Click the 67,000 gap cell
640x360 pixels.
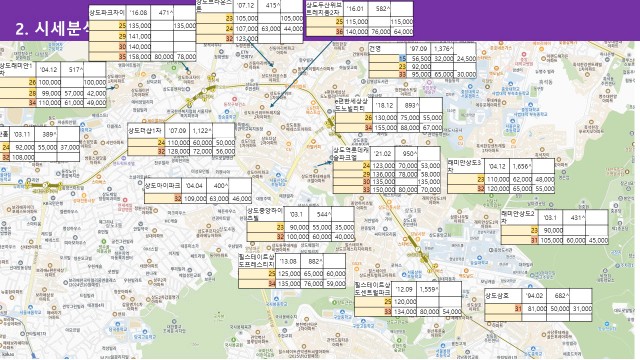431,127
